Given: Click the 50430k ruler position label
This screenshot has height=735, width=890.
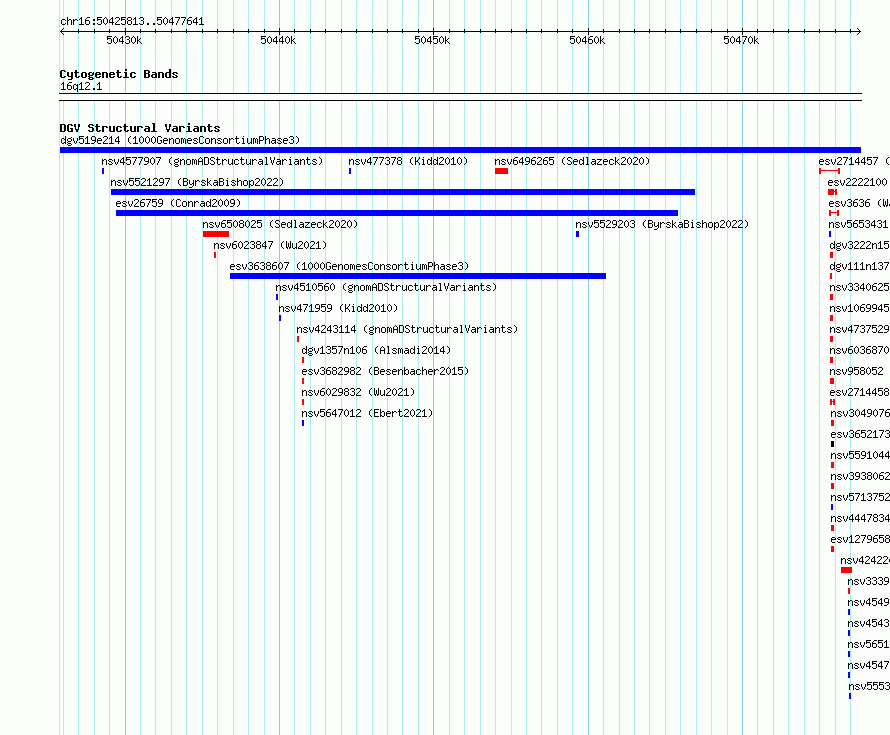Looking at the screenshot, I should tap(124, 40).
